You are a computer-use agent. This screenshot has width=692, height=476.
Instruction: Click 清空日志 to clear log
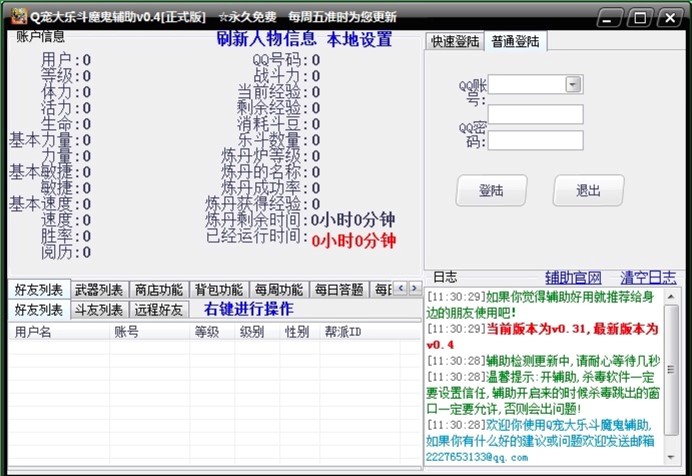click(648, 277)
